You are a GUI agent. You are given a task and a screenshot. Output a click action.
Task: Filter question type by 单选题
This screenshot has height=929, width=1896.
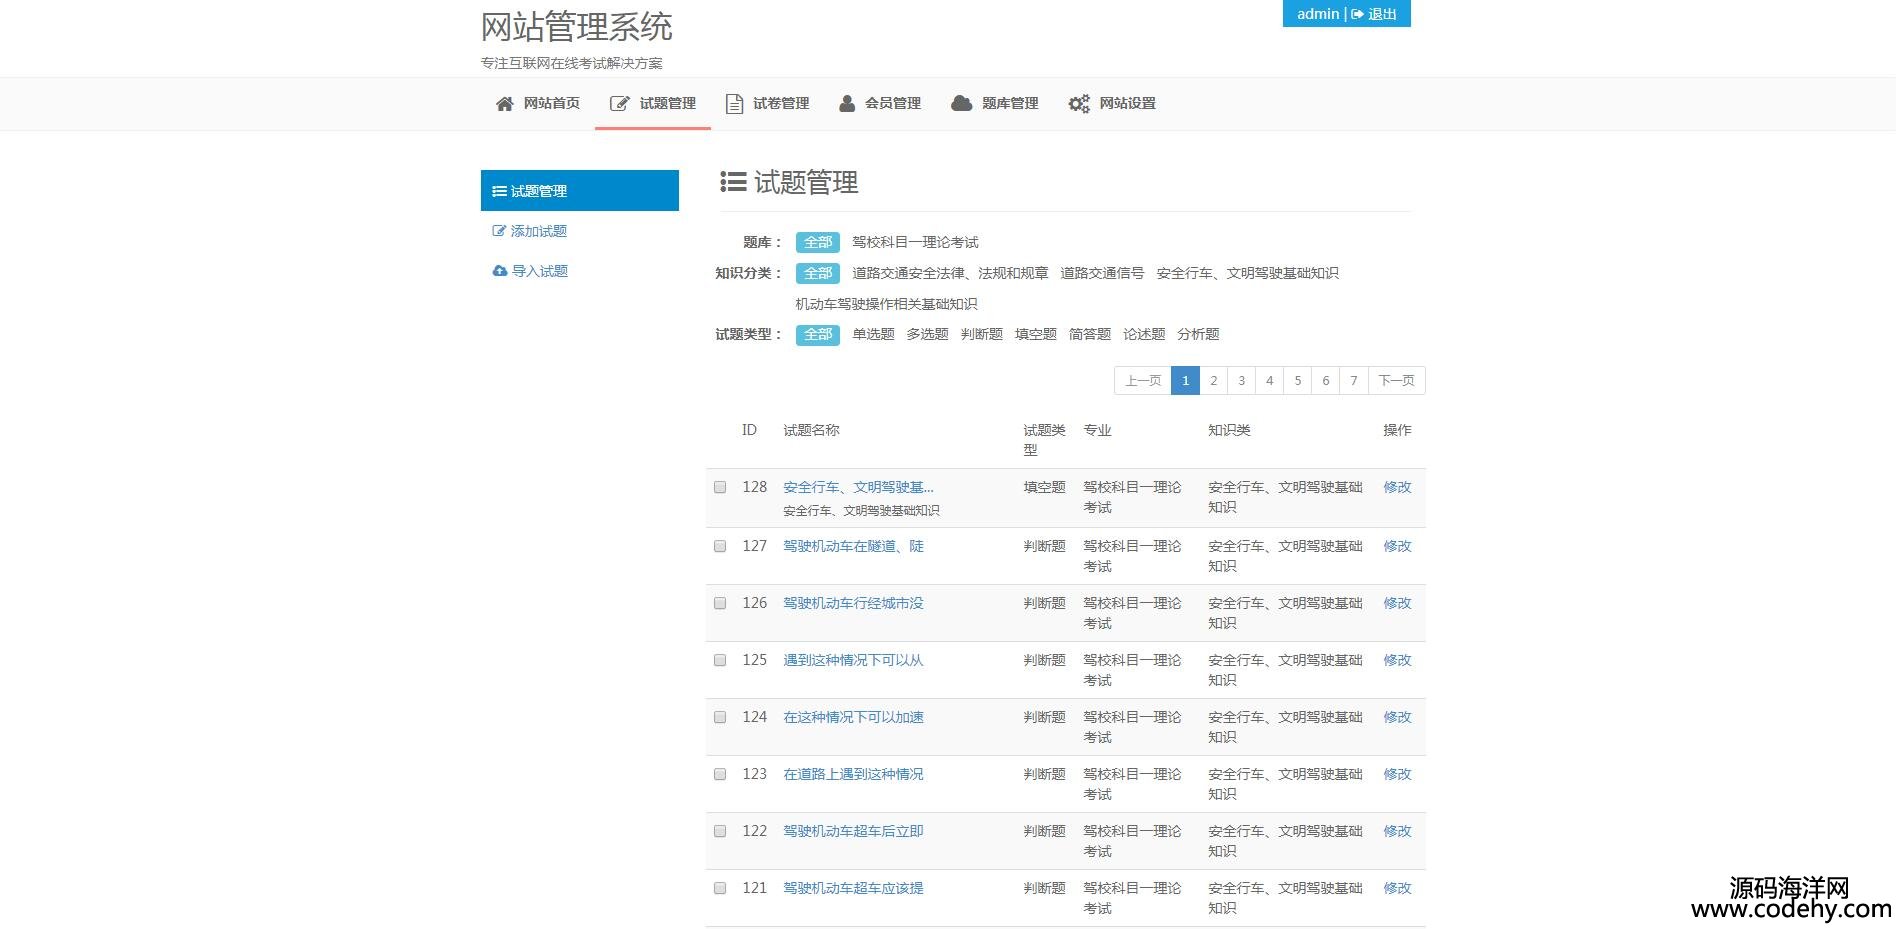point(873,334)
